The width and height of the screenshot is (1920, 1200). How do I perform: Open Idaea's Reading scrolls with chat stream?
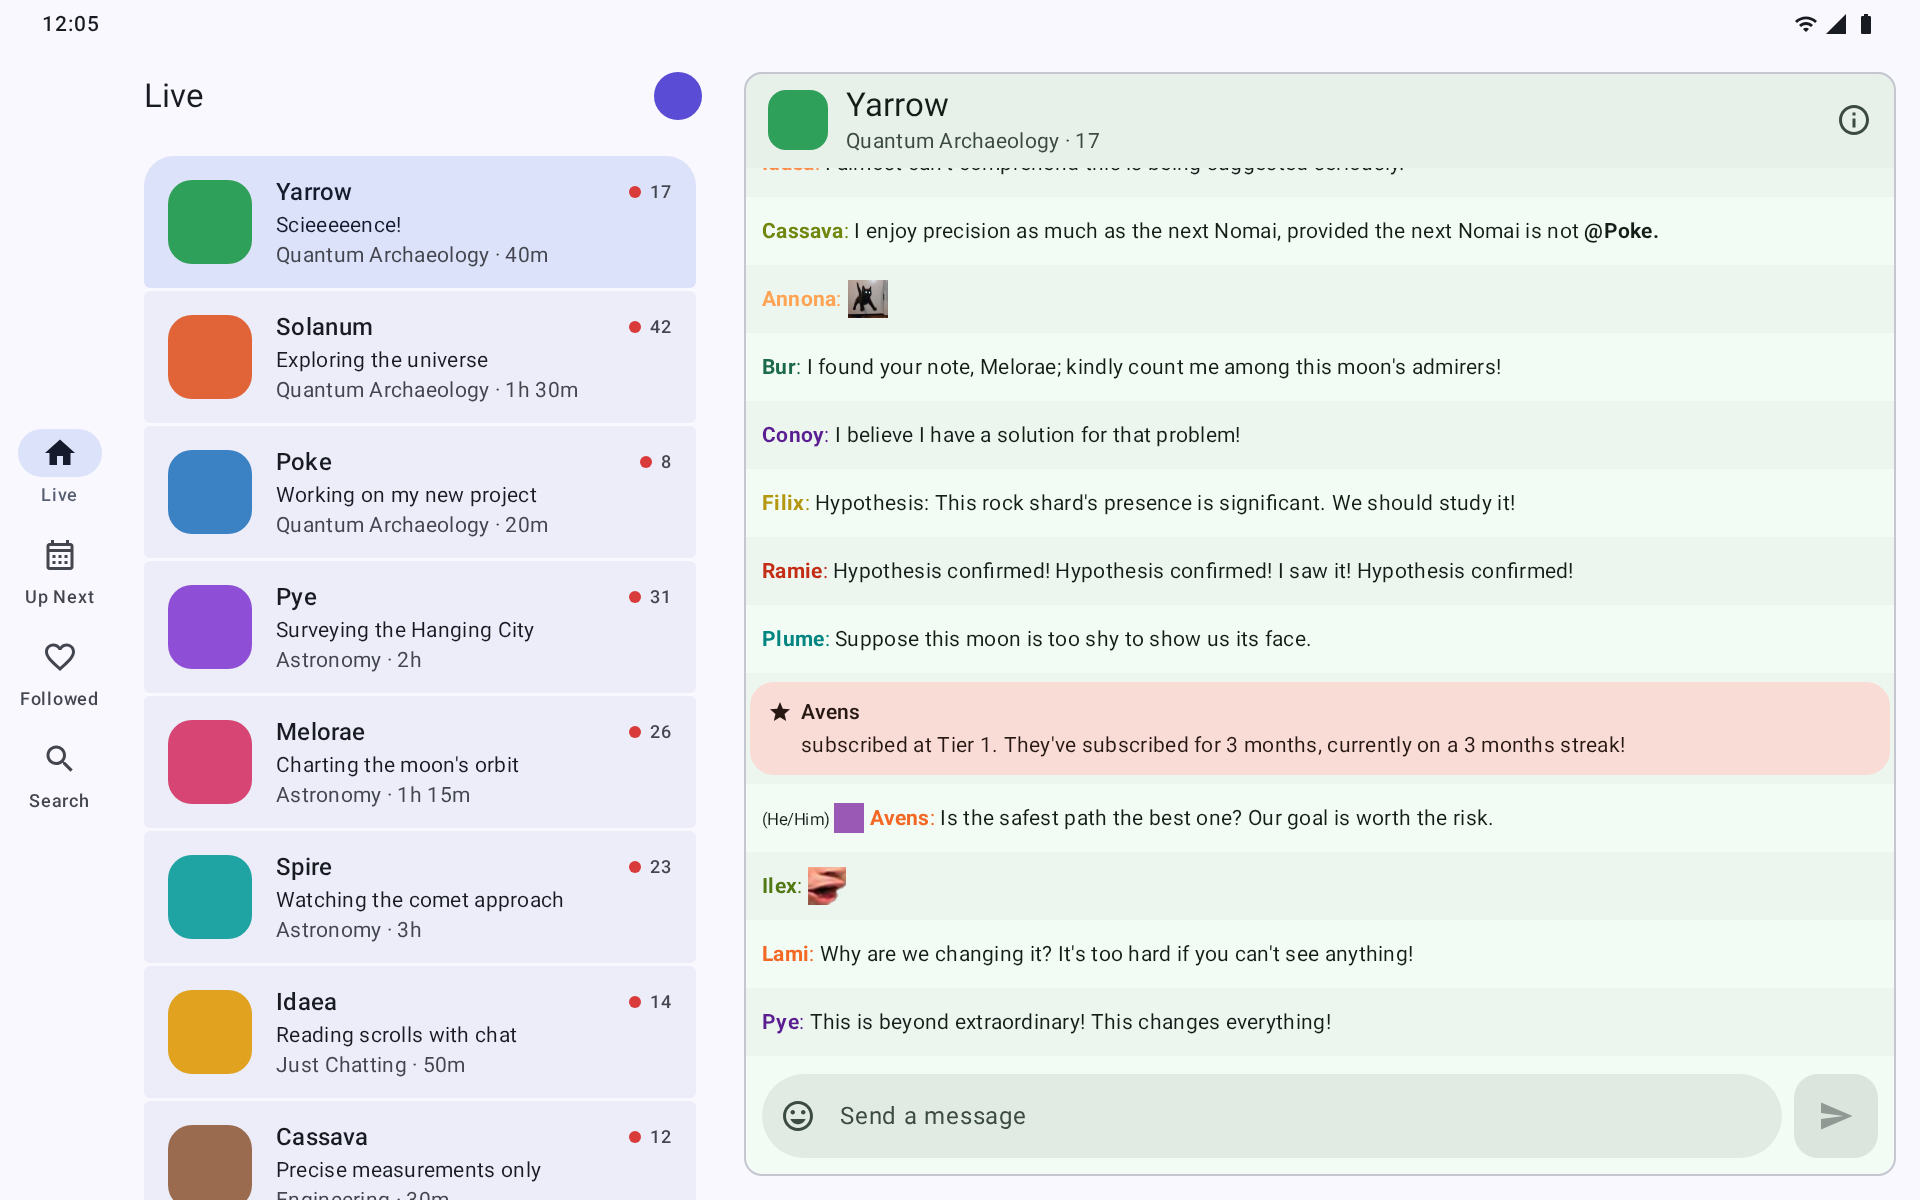click(x=420, y=1032)
